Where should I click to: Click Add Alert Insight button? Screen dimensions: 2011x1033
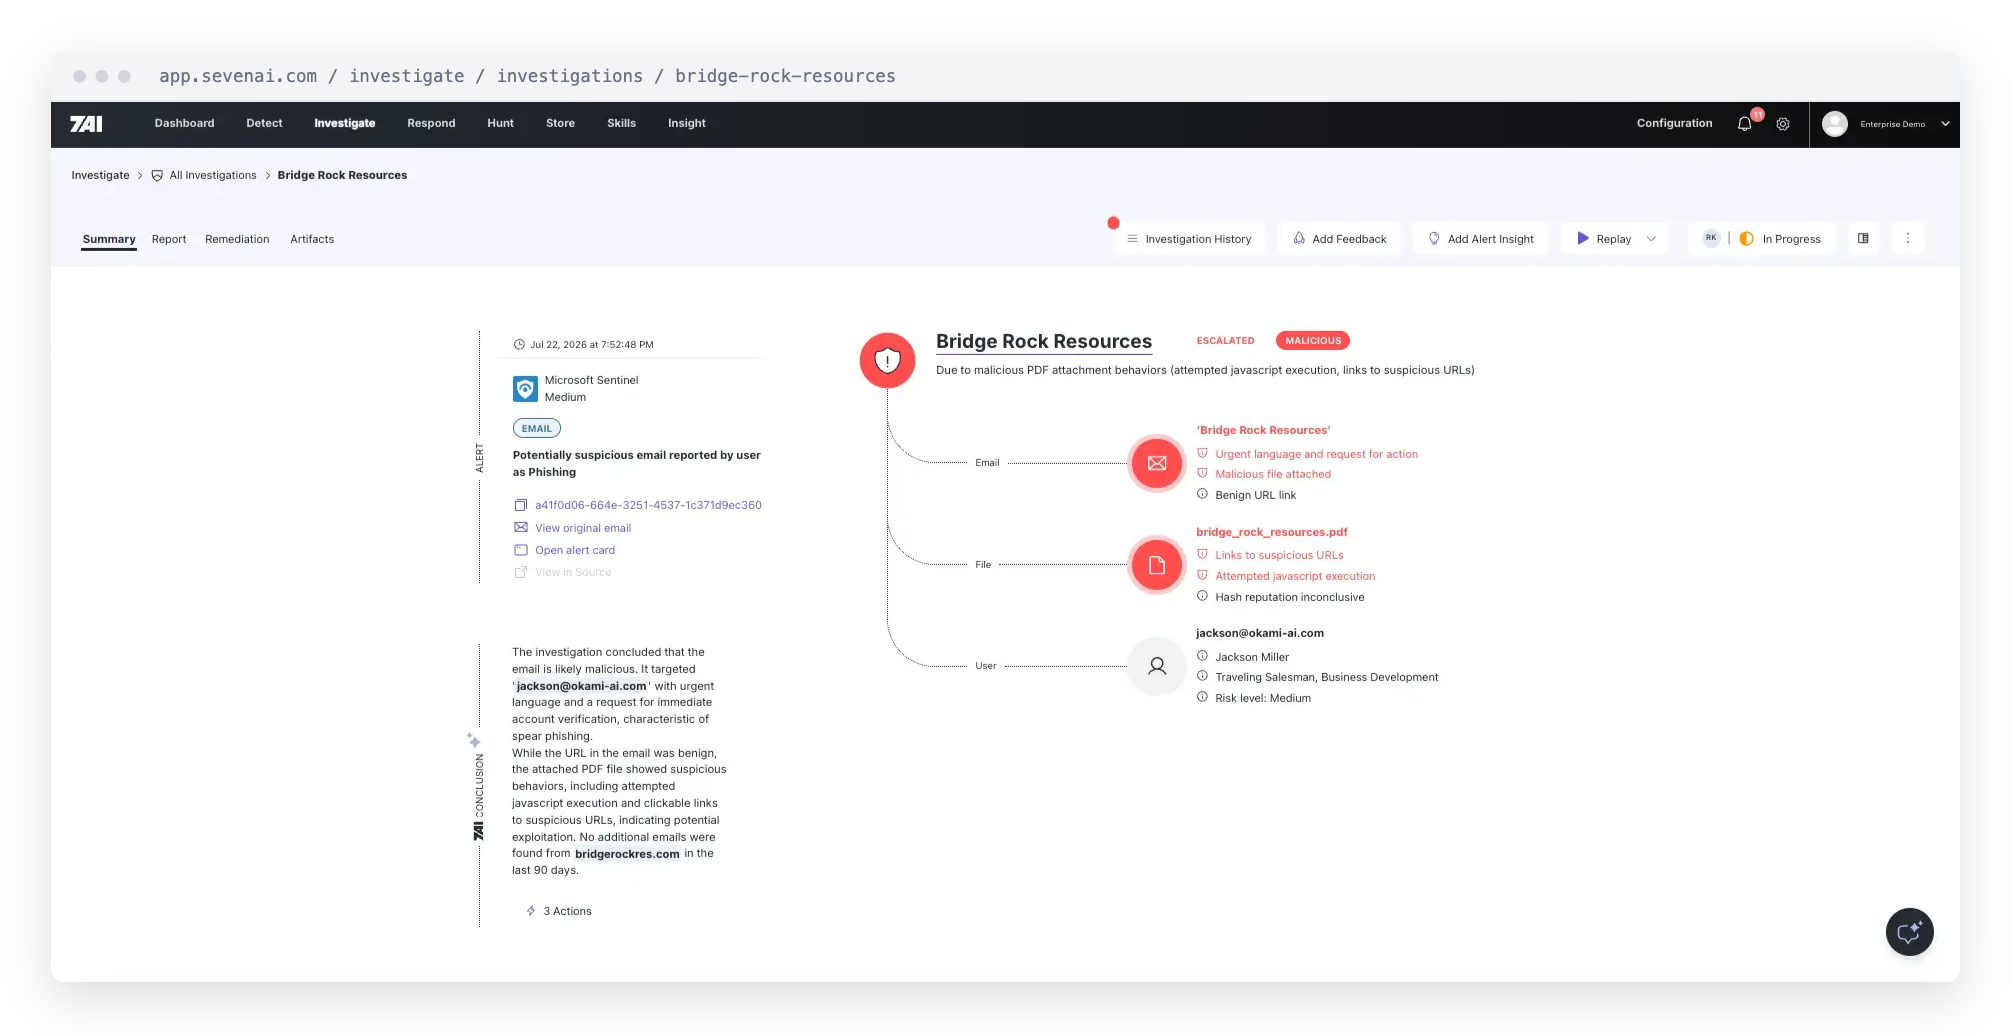(1480, 239)
